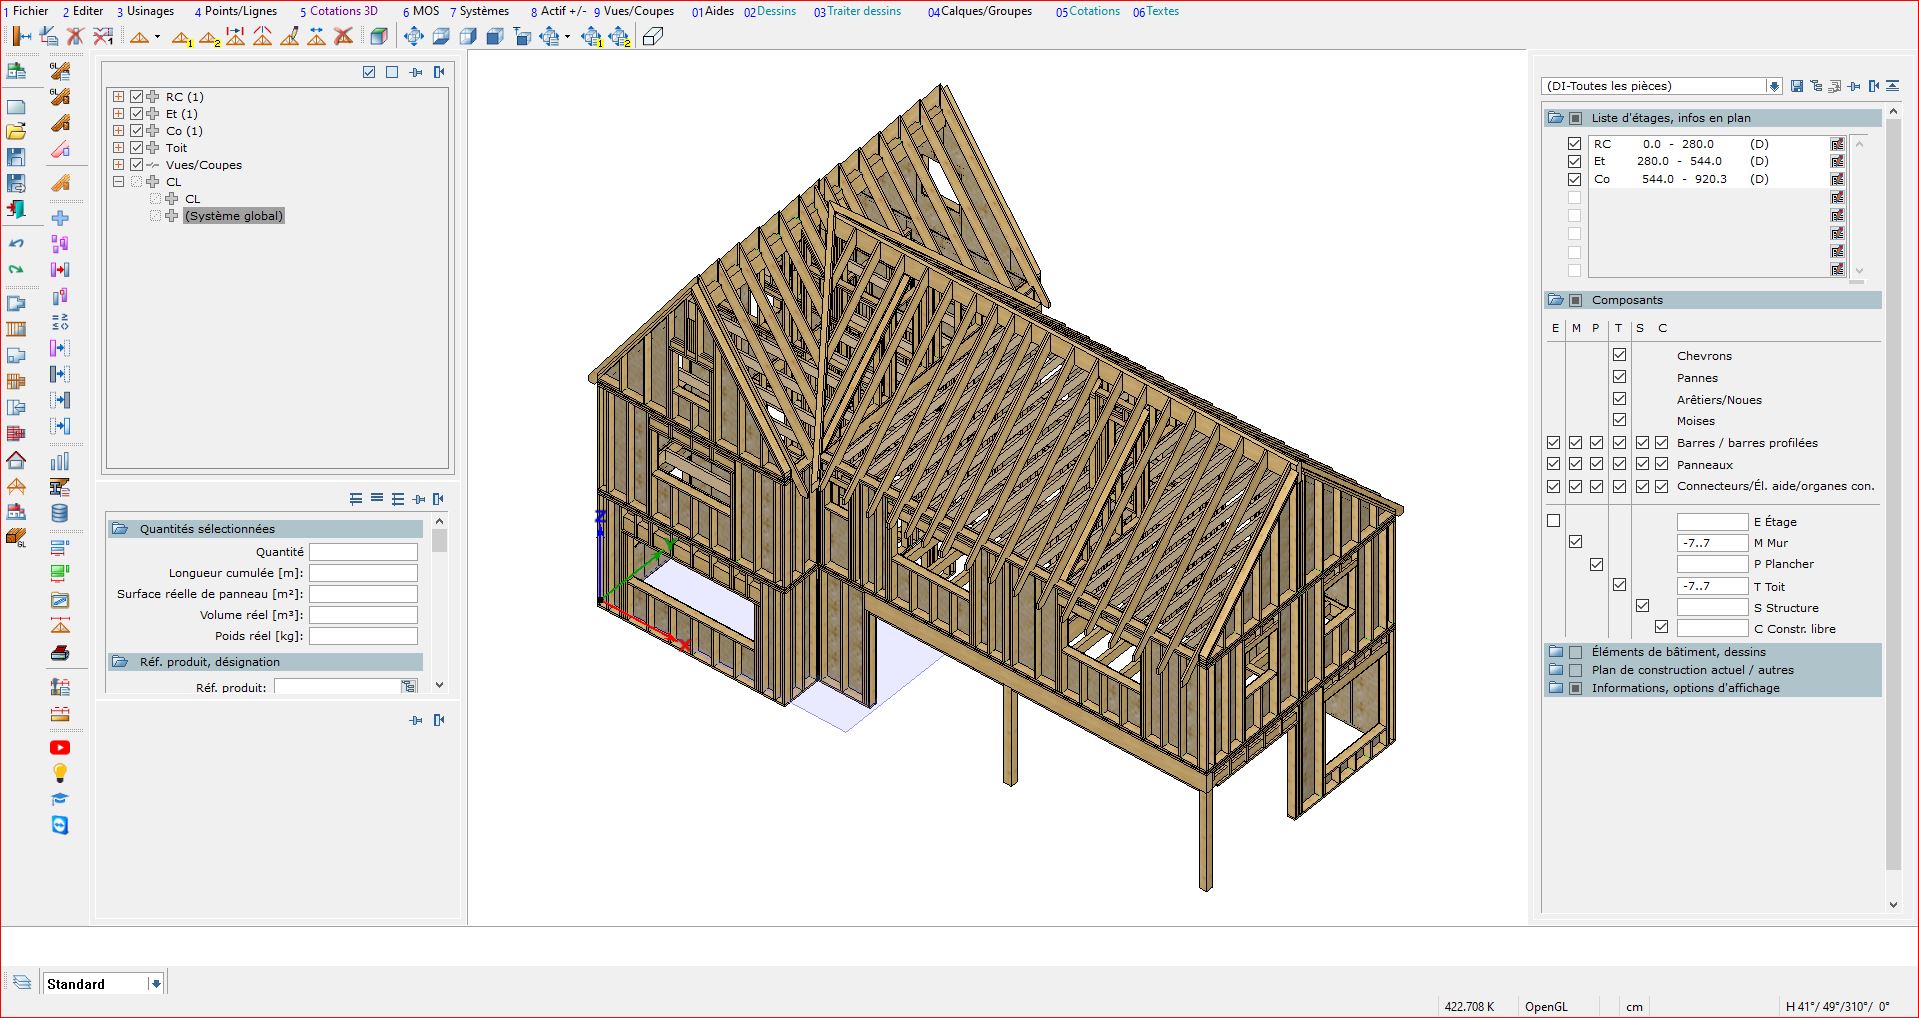The width and height of the screenshot is (1919, 1018).
Task: Uncheck the Chevrons component checkbox
Action: 1619,355
